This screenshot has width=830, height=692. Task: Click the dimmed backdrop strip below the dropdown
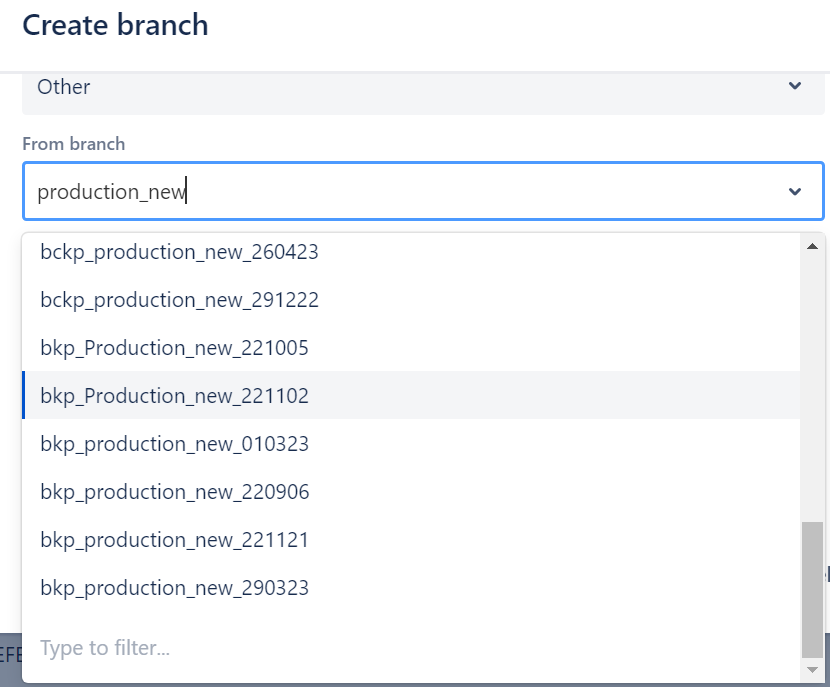point(10,660)
